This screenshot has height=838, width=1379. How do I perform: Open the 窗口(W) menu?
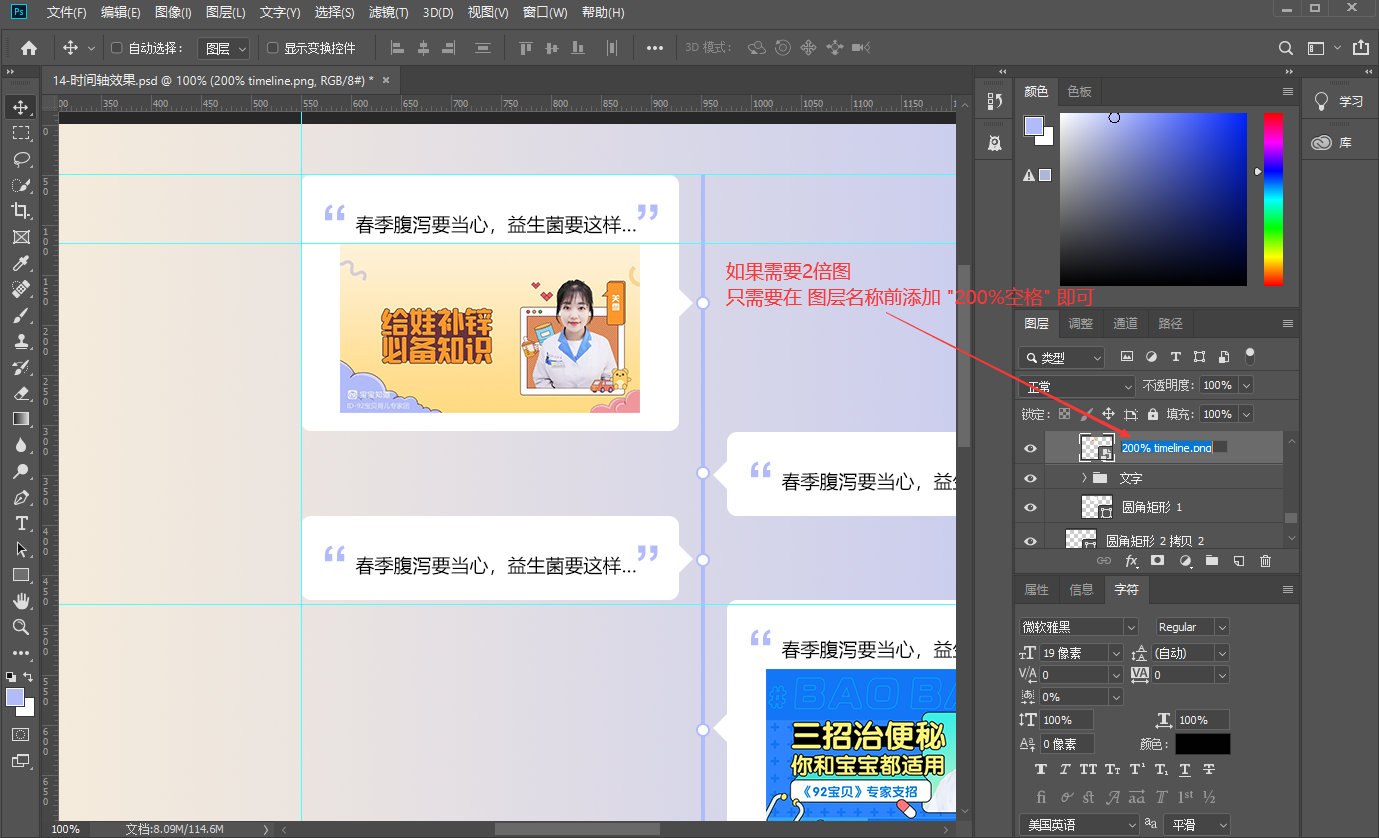tap(545, 13)
